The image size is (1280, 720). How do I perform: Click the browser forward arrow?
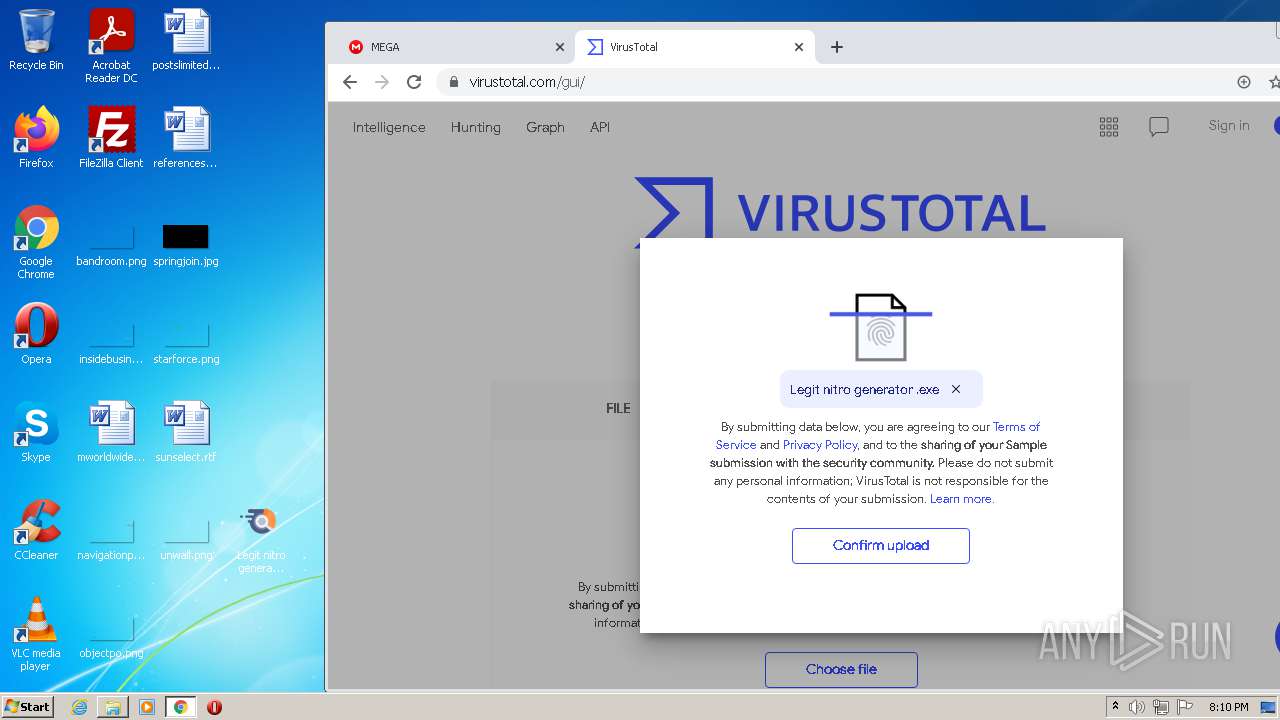[382, 82]
